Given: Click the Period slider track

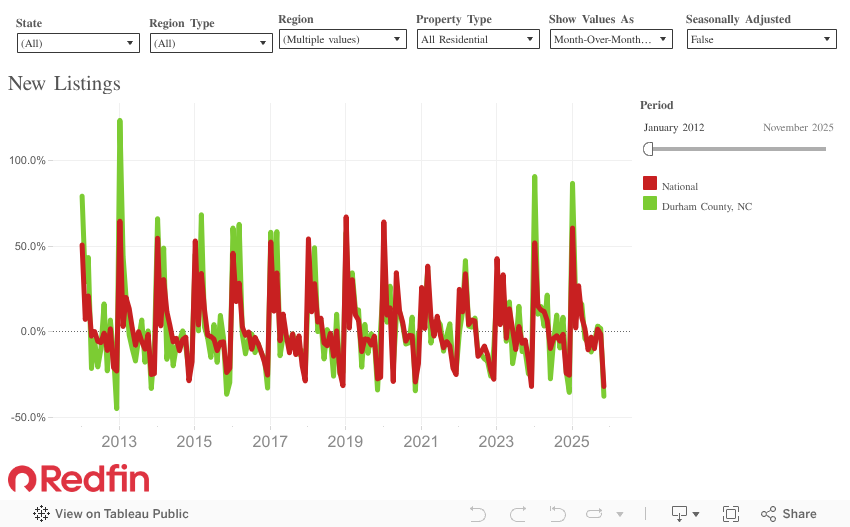Looking at the screenshot, I should click(739, 149).
